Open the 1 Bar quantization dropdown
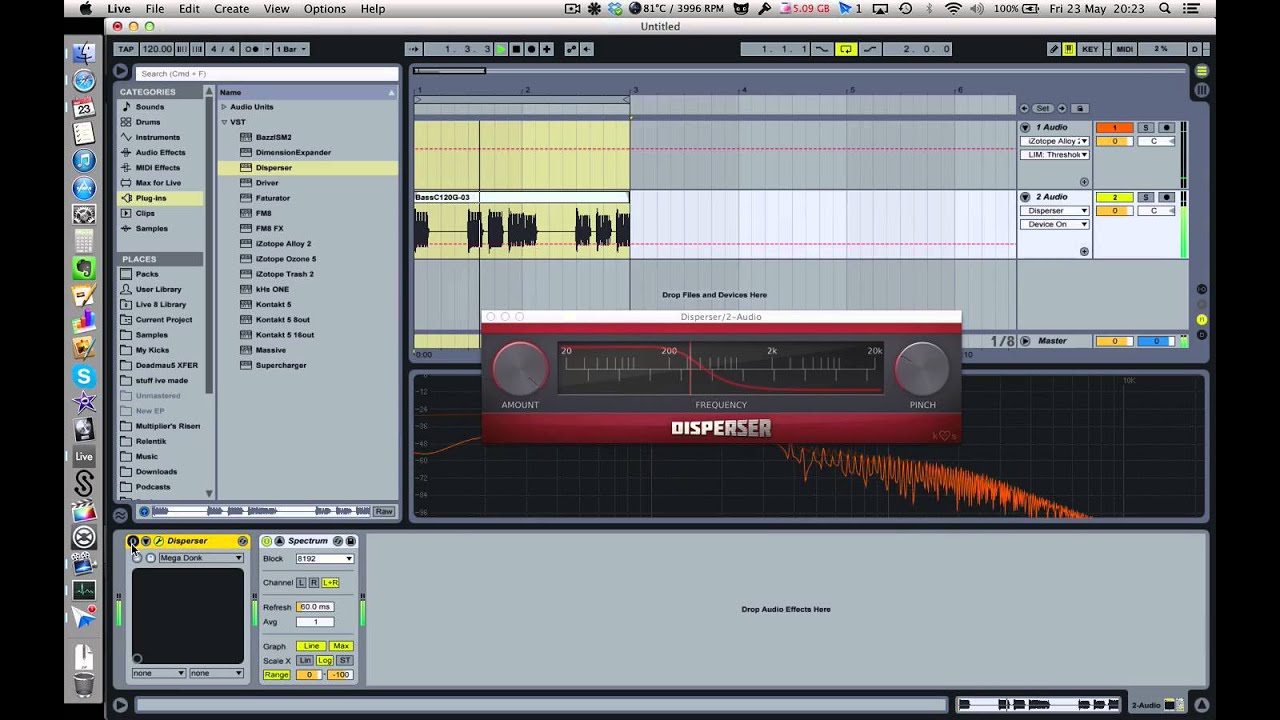The height and width of the screenshot is (720, 1280). tap(291, 49)
